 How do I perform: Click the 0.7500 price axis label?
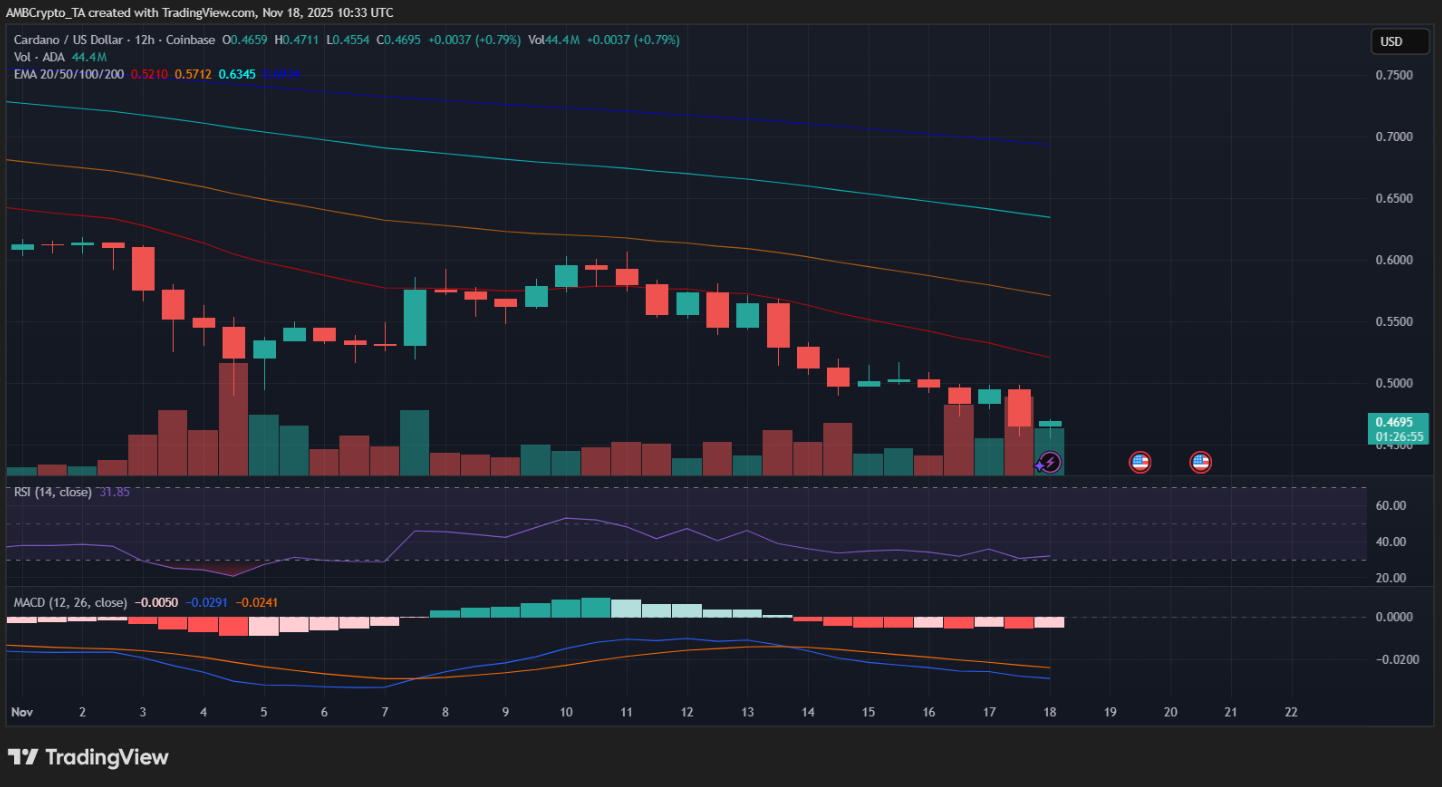click(x=1394, y=76)
